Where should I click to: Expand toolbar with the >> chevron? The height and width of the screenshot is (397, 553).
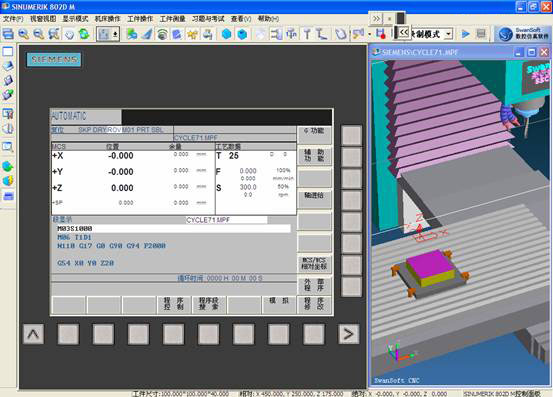click(376, 18)
